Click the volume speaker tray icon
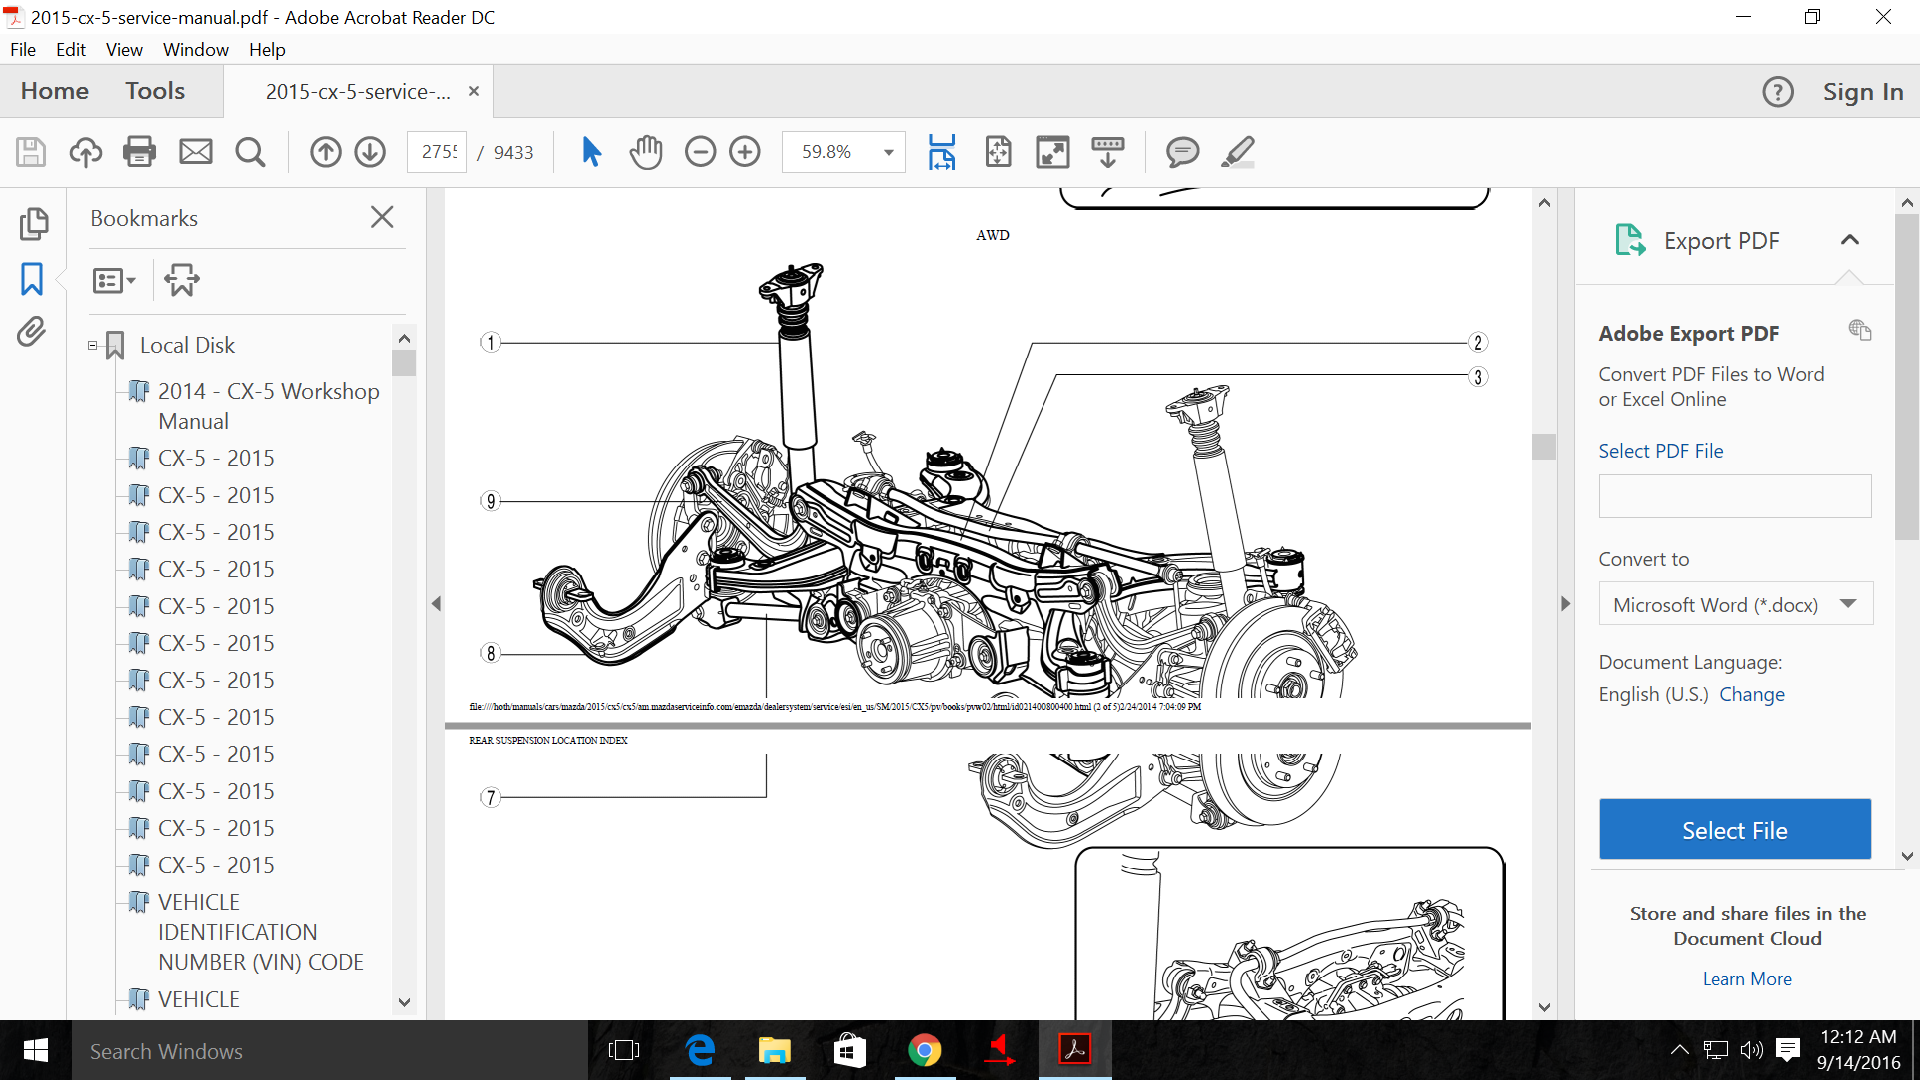1920x1080 pixels. point(1751,1050)
